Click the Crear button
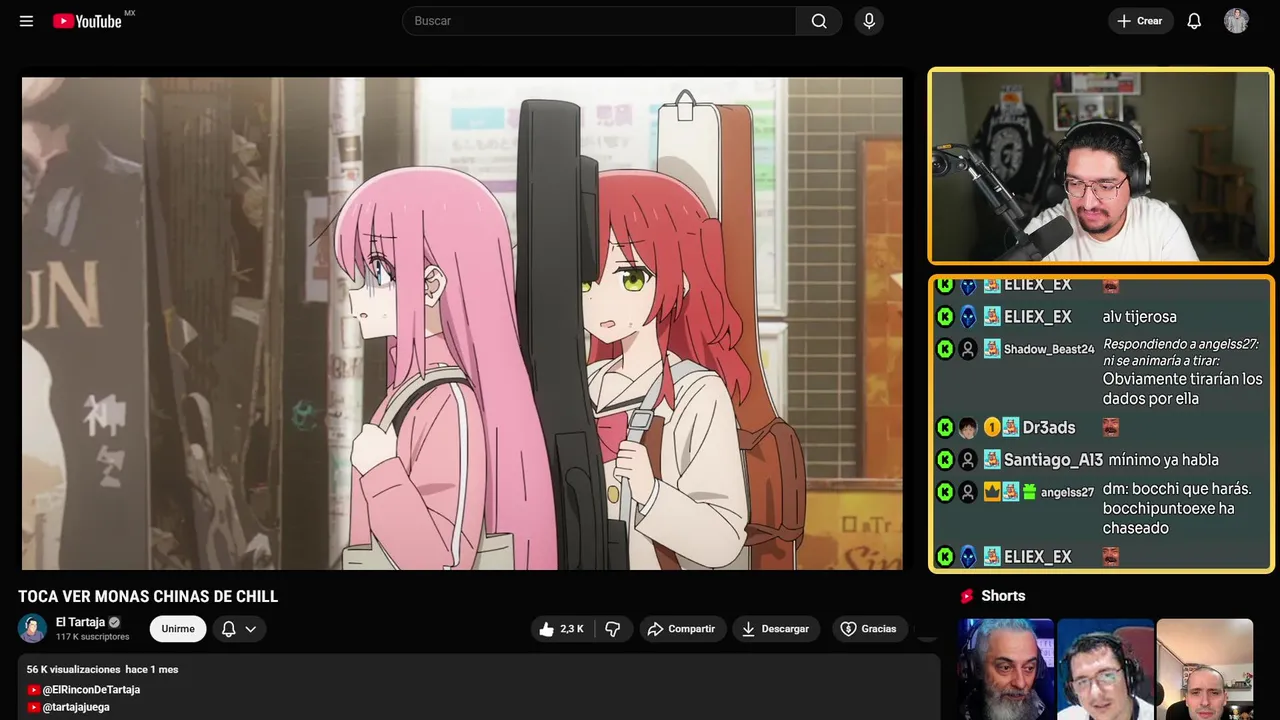 [x=1140, y=21]
